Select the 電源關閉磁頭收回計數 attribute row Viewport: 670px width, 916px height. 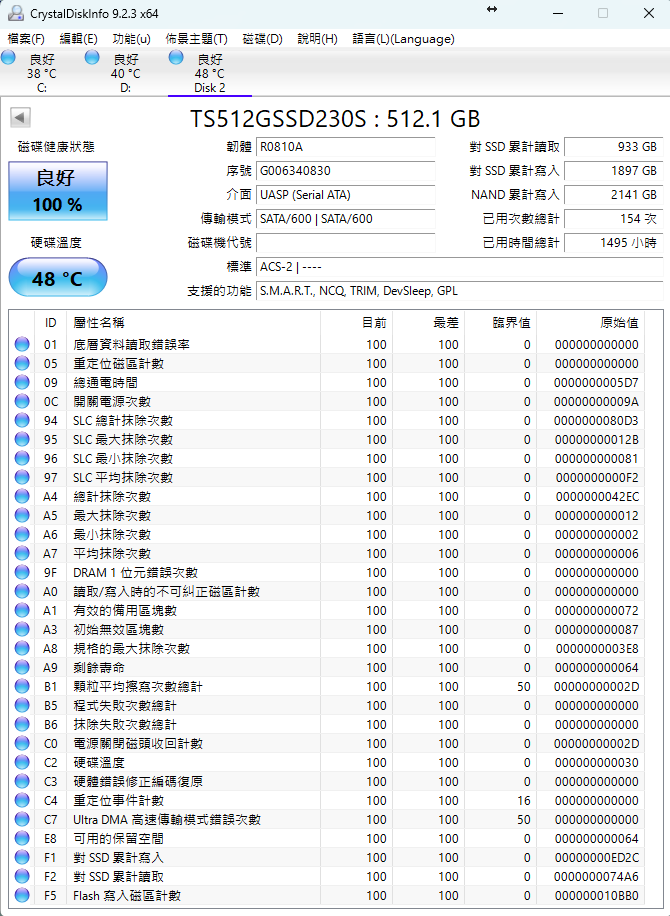tap(328, 743)
